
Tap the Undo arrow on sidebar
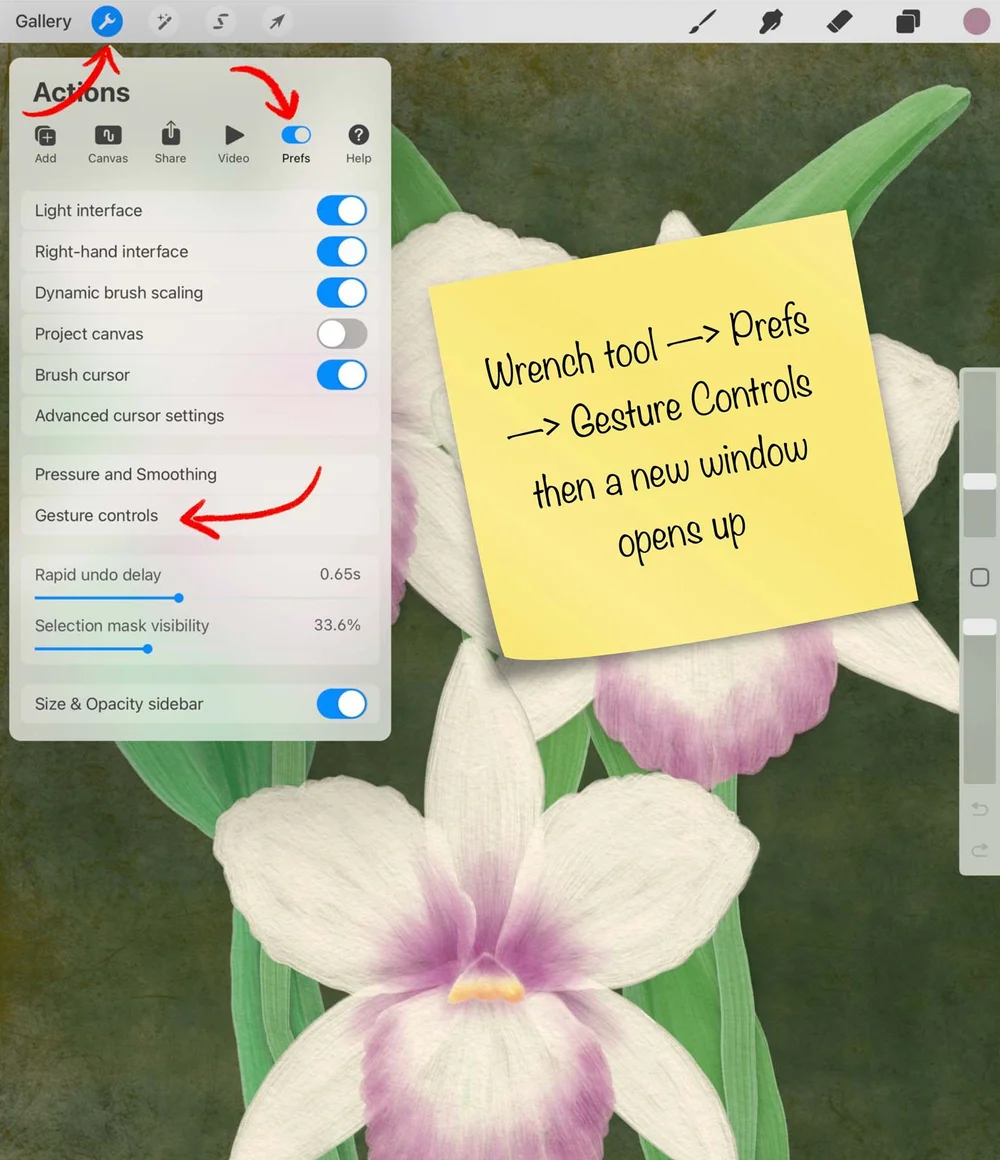979,809
